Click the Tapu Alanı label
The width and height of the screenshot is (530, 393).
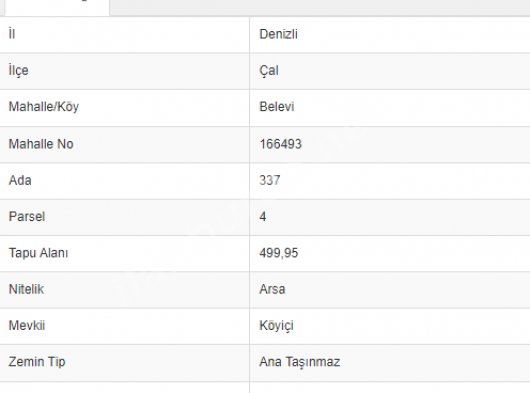click(x=38, y=253)
